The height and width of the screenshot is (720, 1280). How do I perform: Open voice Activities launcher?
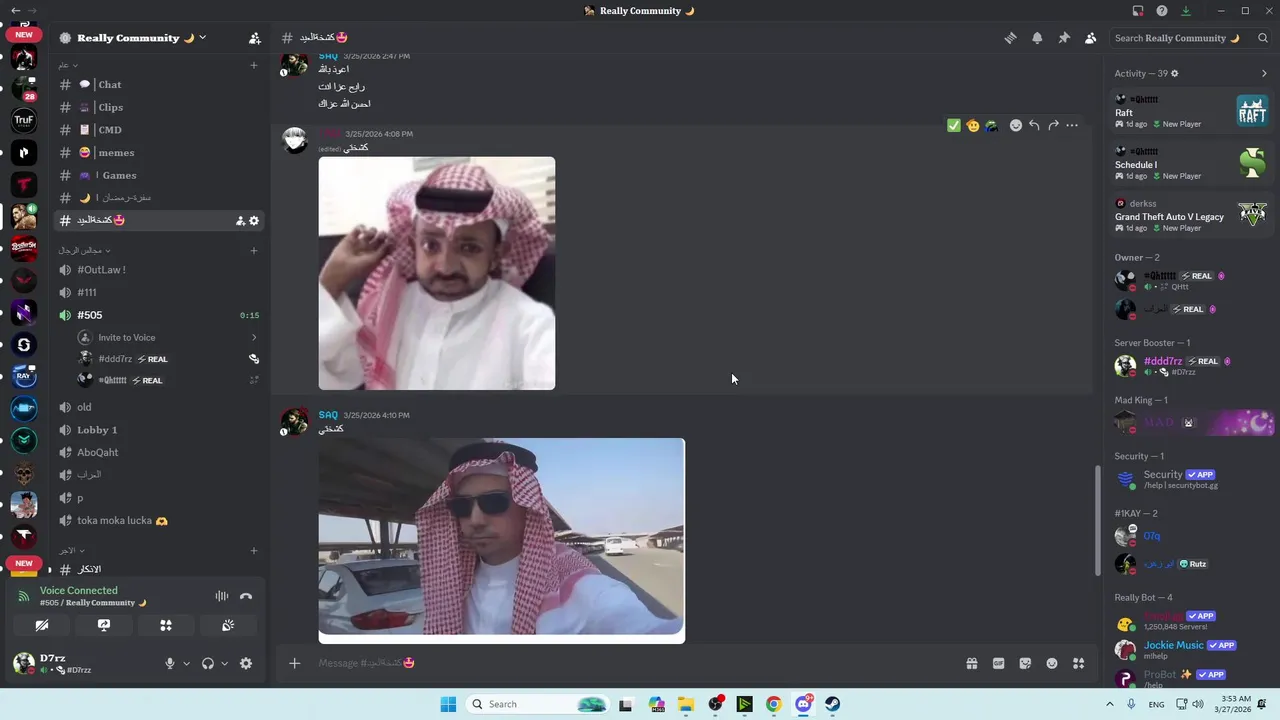(x=166, y=625)
